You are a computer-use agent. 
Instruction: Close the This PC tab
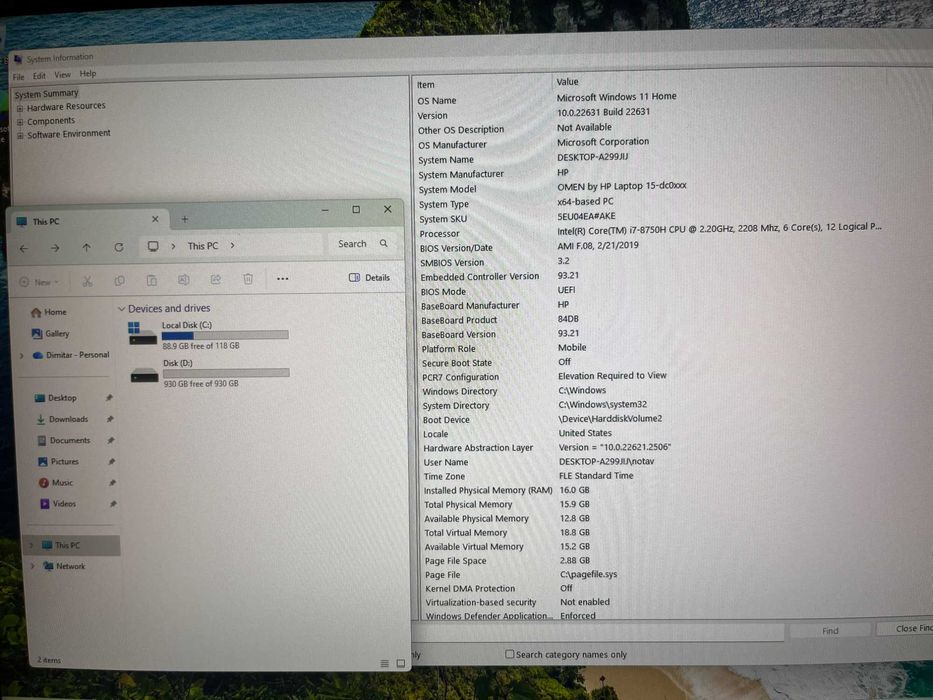pos(155,219)
